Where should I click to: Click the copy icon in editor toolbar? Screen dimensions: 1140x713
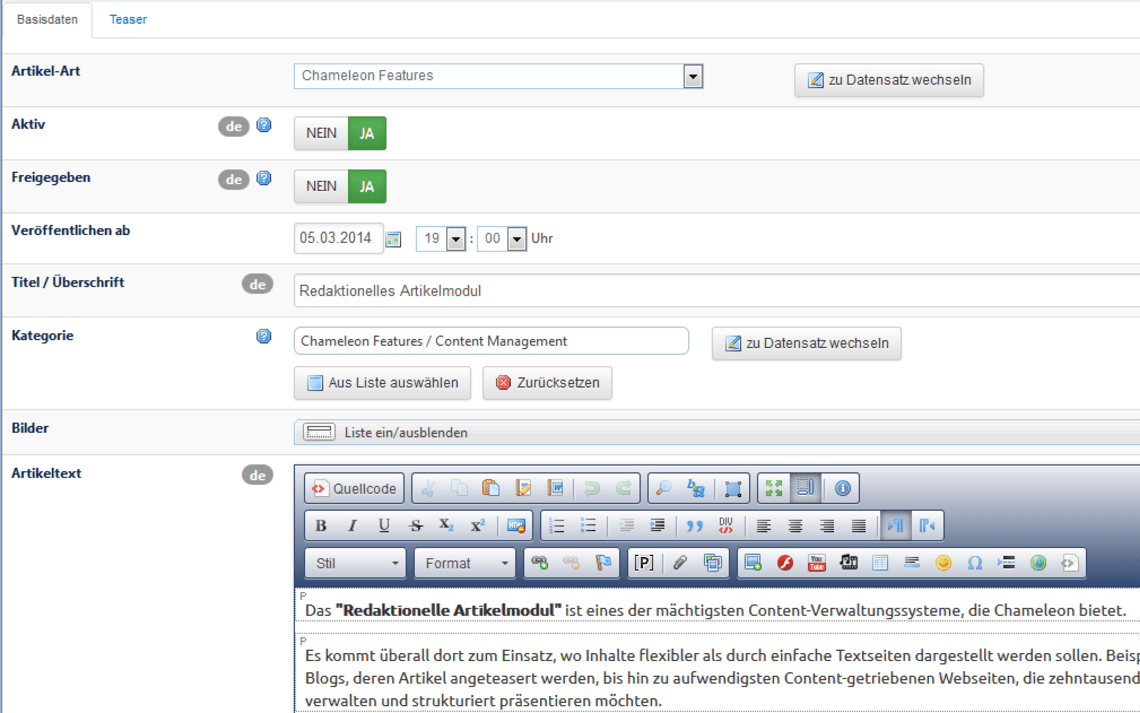(x=459, y=488)
